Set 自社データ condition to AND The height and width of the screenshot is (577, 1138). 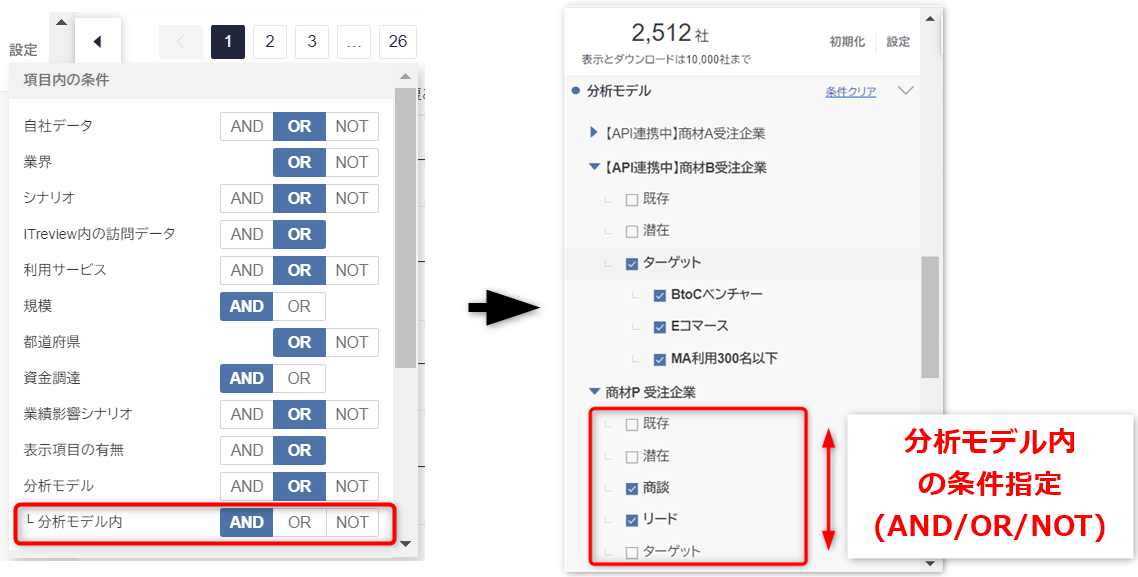pyautogui.click(x=247, y=126)
